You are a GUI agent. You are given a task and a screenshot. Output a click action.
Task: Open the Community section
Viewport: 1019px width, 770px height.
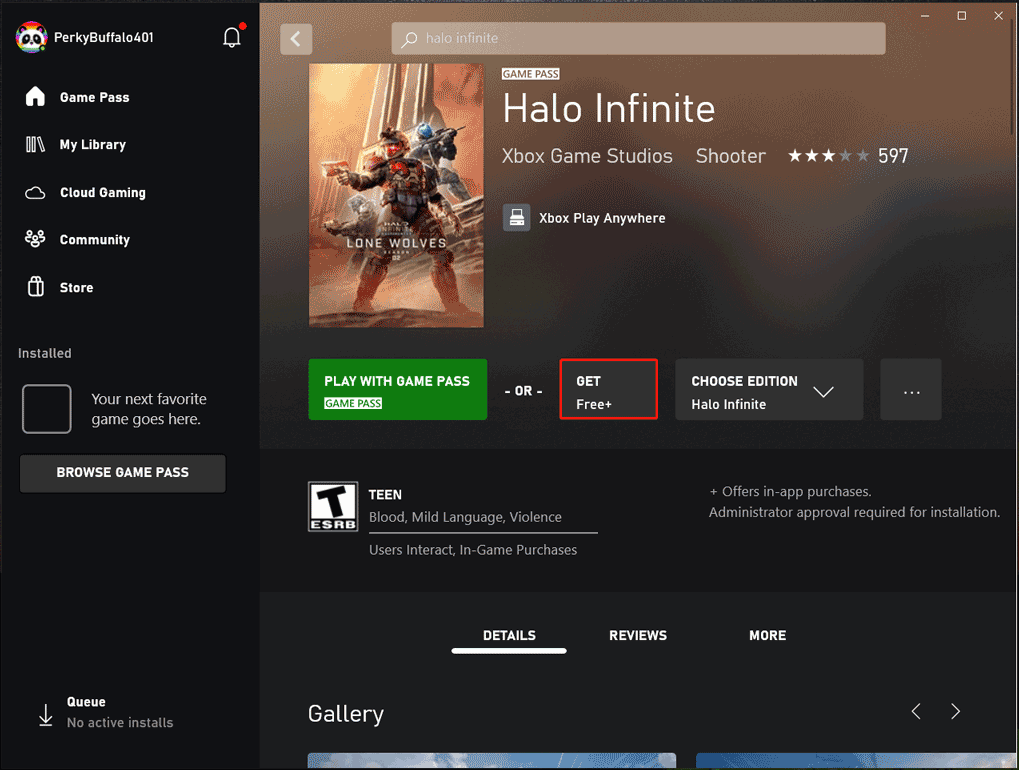point(95,239)
